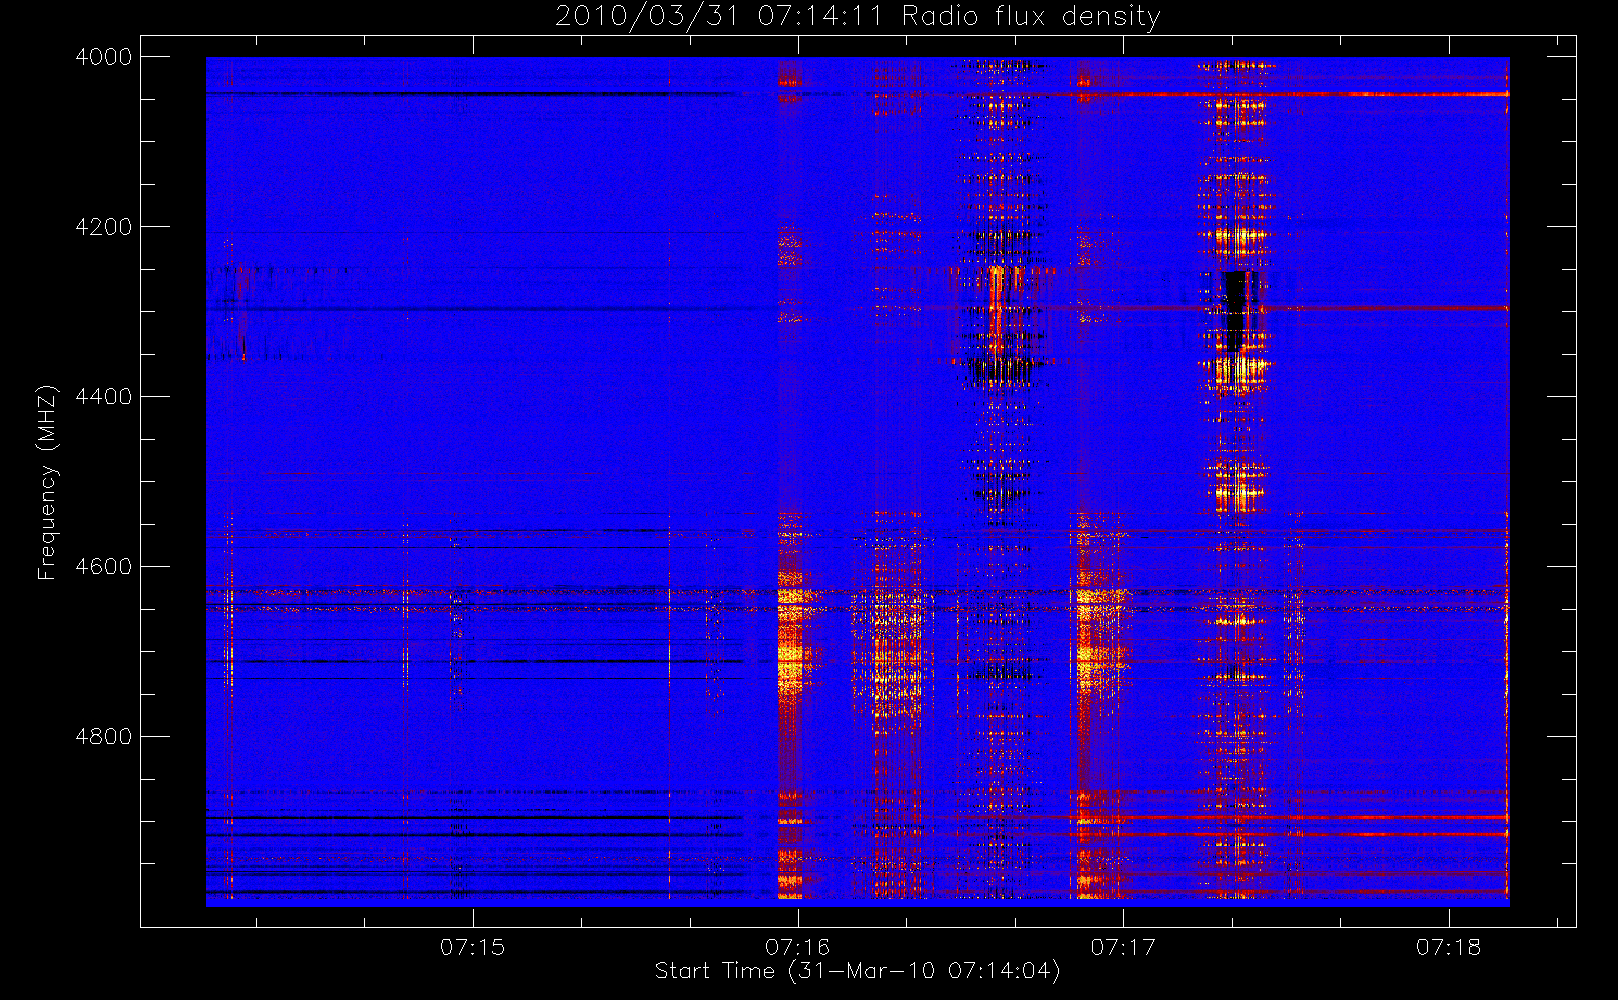Click the 07:17 time tick label
This screenshot has width=1618, height=1000.
point(1123,947)
